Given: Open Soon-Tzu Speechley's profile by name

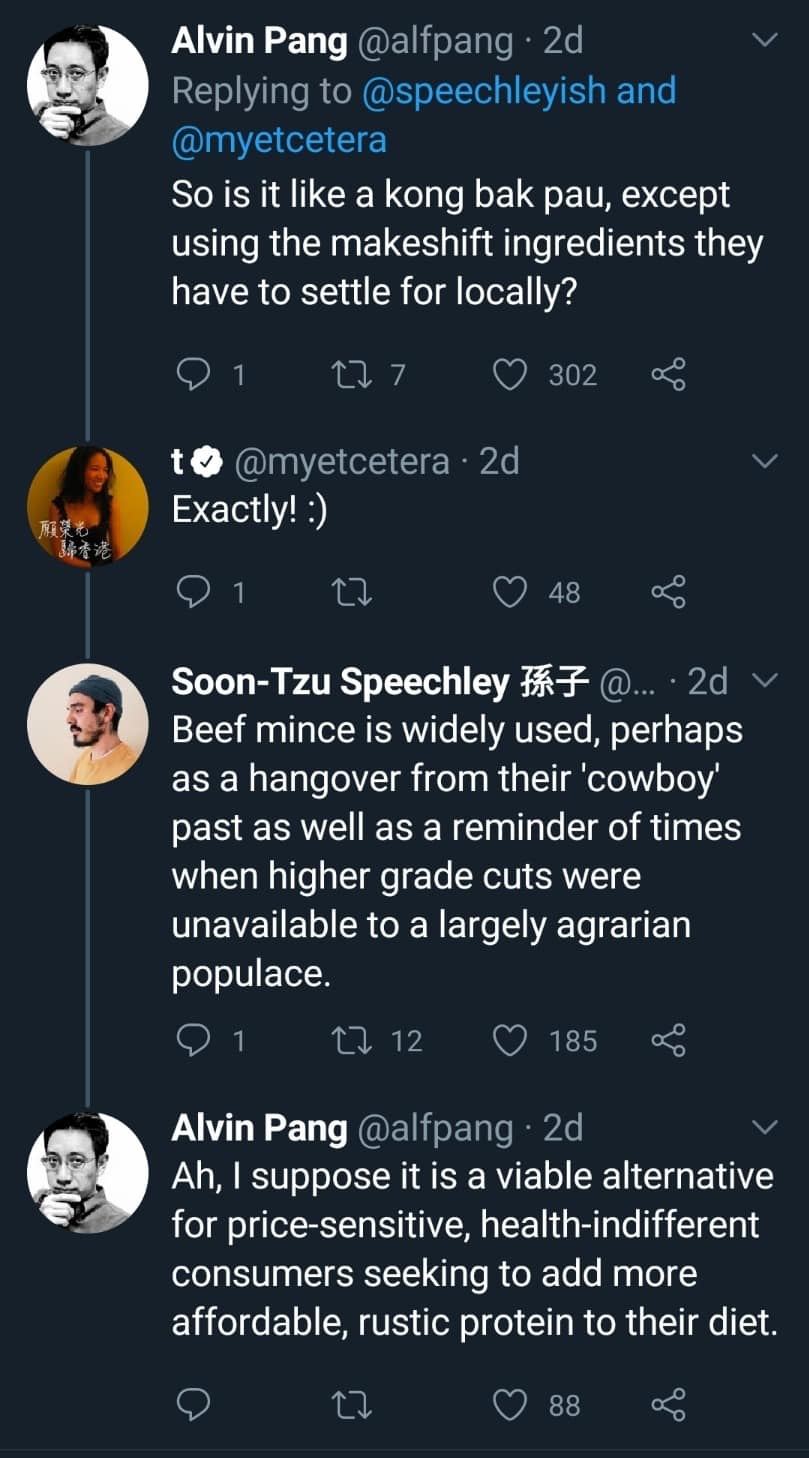Looking at the screenshot, I should coord(340,682).
